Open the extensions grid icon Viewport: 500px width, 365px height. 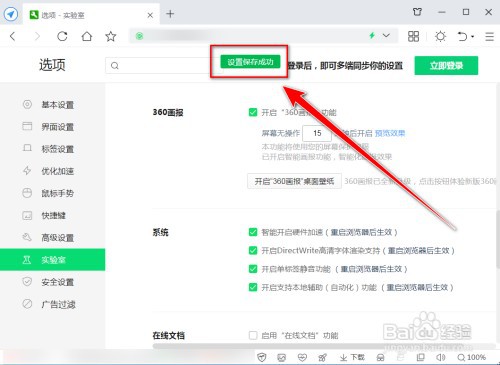(413, 36)
